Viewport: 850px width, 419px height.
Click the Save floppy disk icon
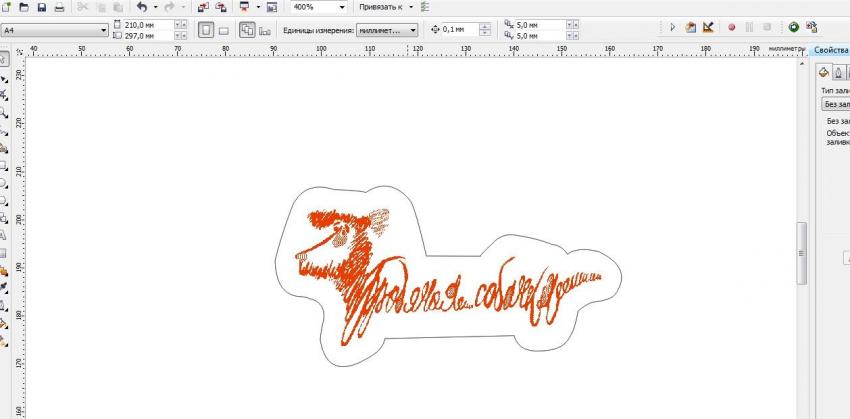(41, 7)
